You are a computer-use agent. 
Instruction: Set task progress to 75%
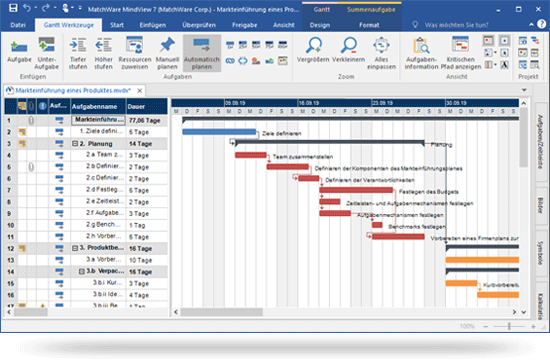[x=269, y=45]
